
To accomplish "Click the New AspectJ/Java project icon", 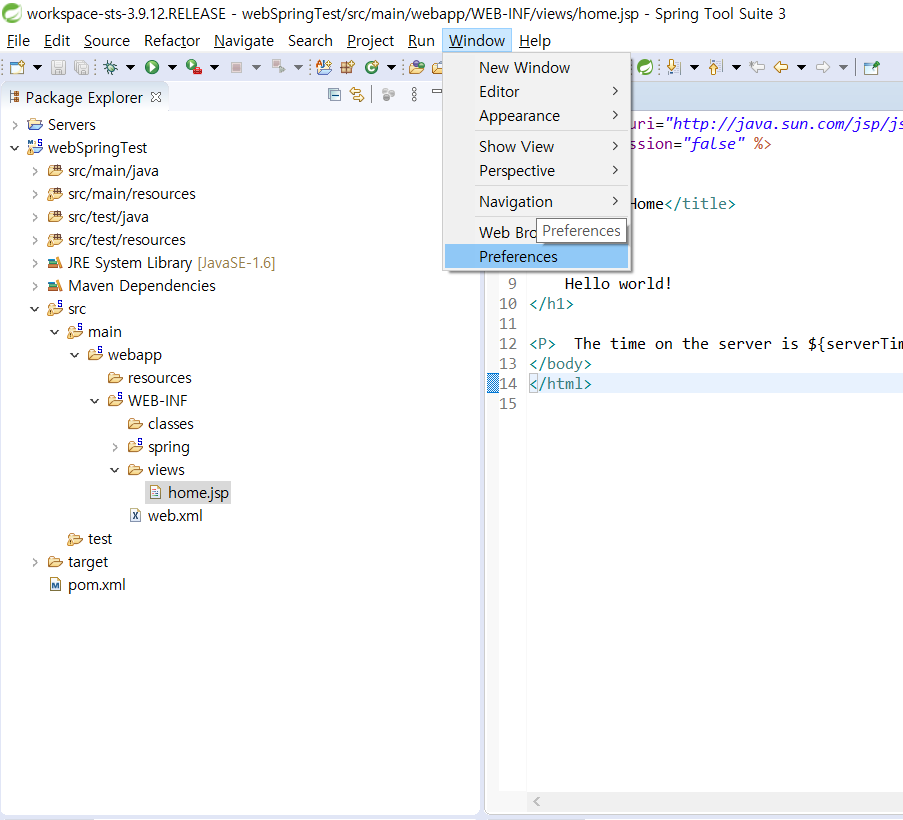I will [x=324, y=67].
